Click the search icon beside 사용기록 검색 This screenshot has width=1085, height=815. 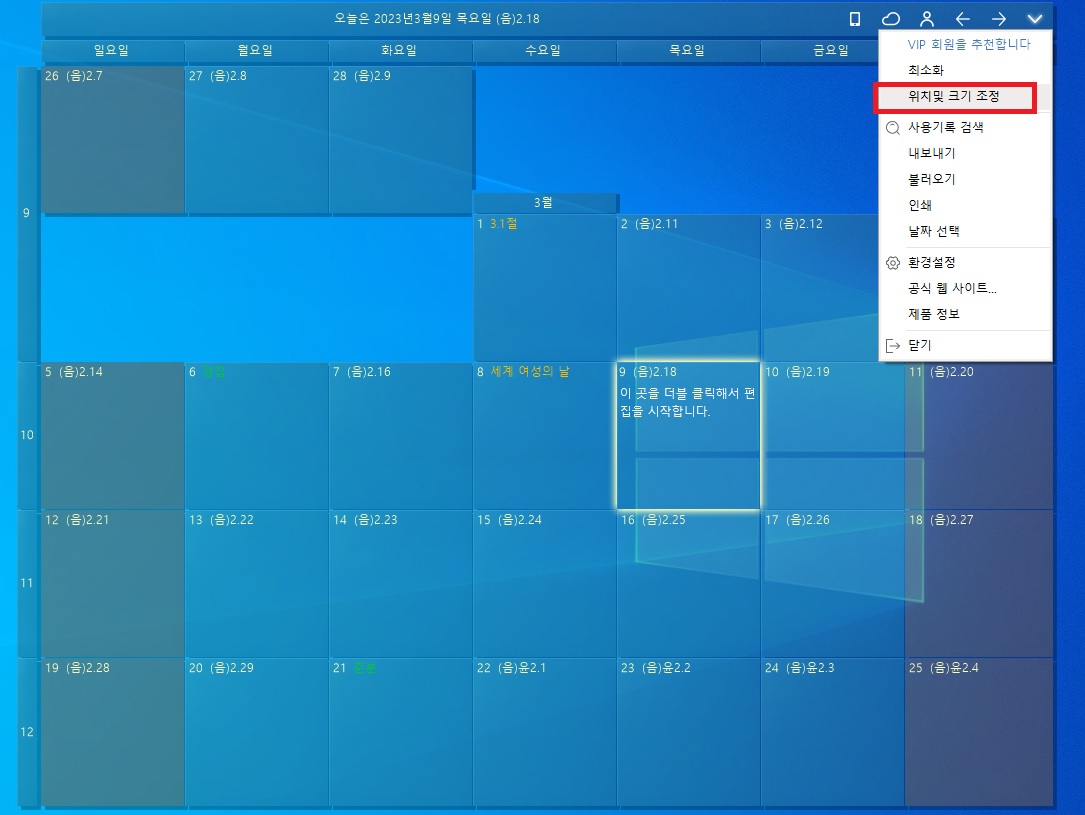point(893,127)
